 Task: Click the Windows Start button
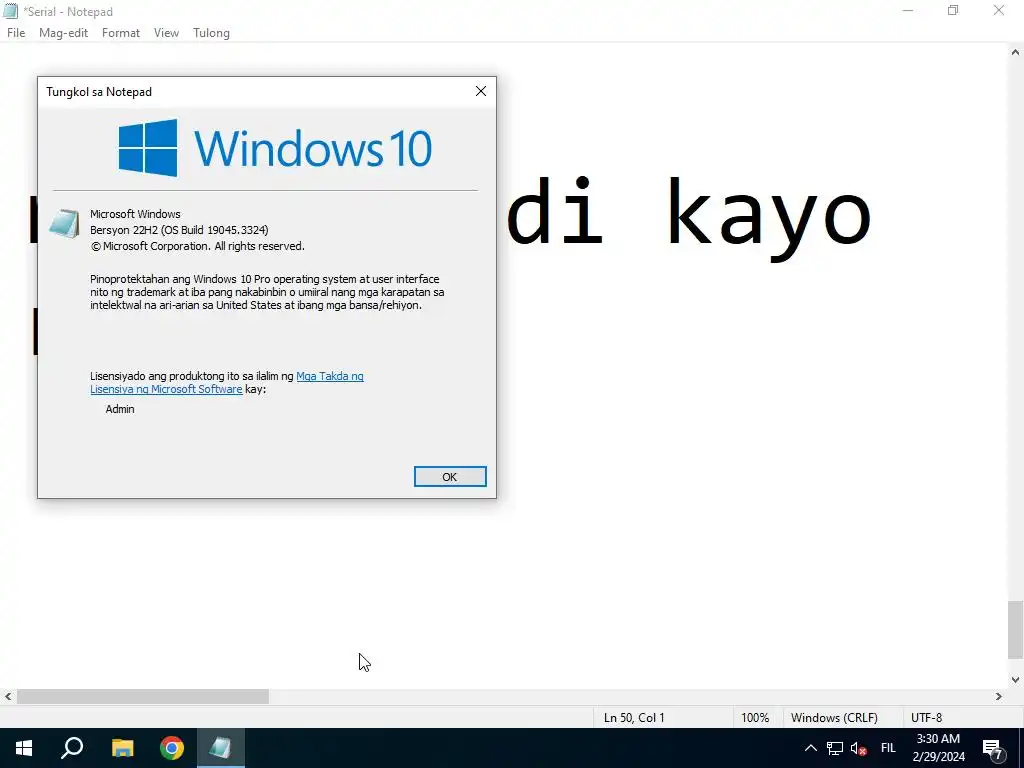point(24,748)
